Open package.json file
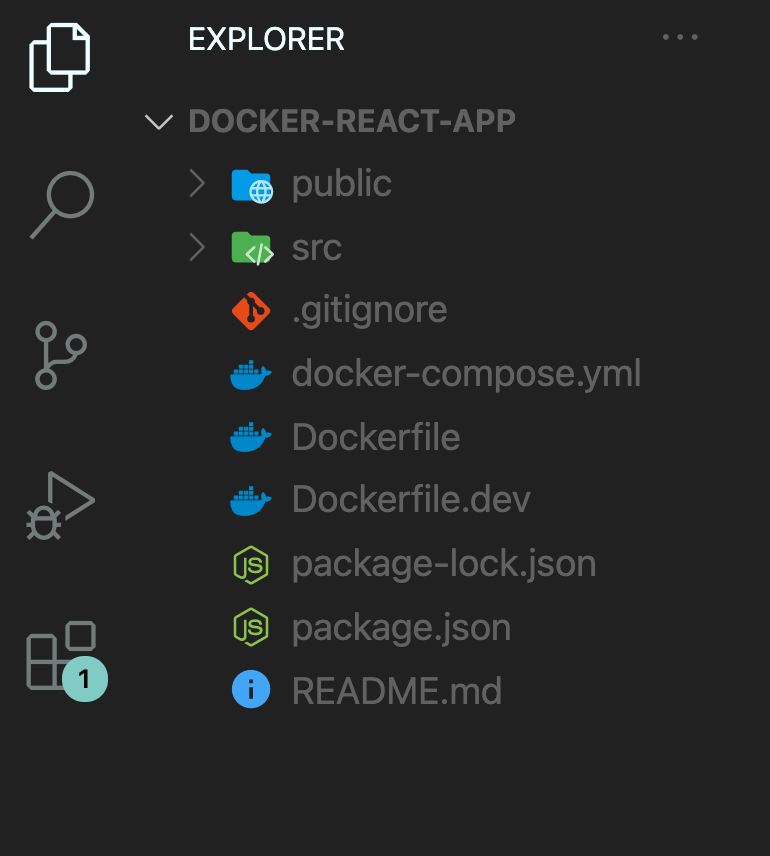 pos(401,628)
